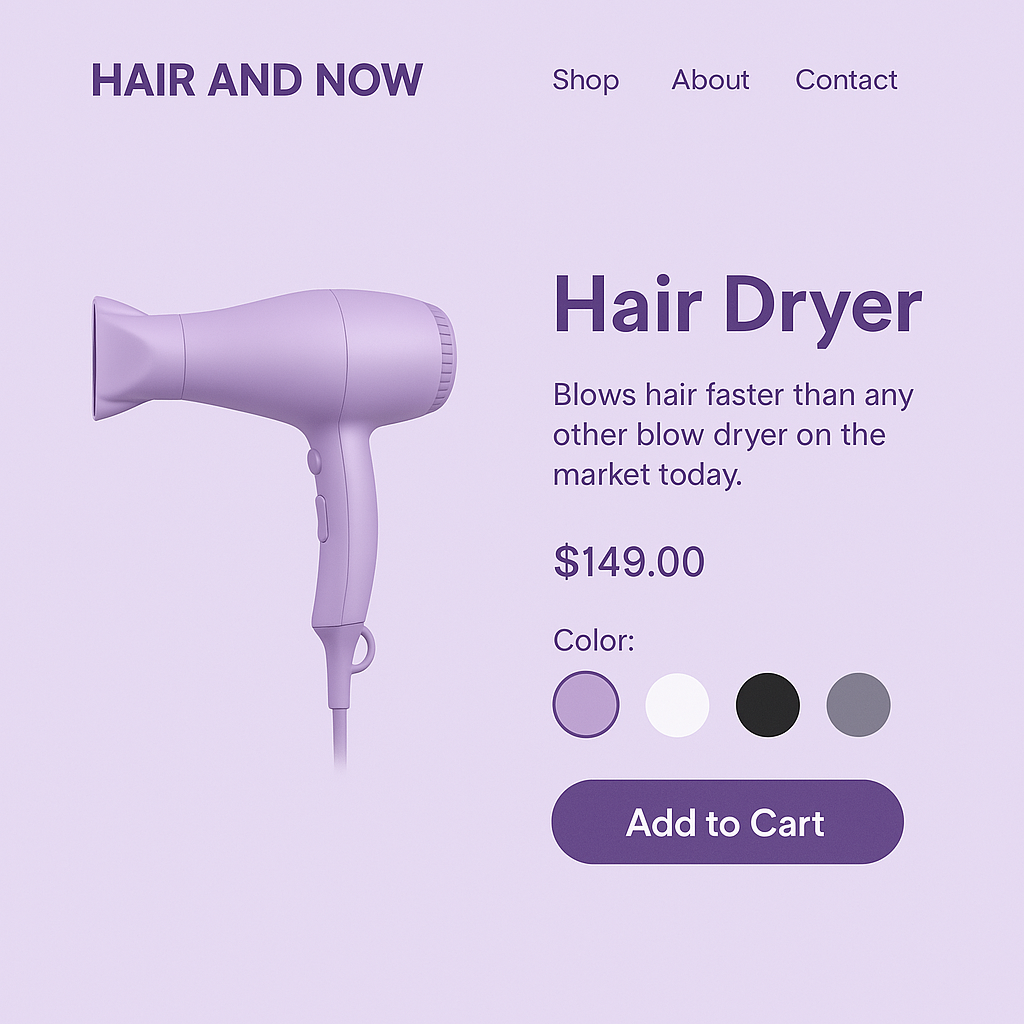1024x1024 pixels.
Task: Click the slide switch on dryer handle
Action: pos(321,519)
